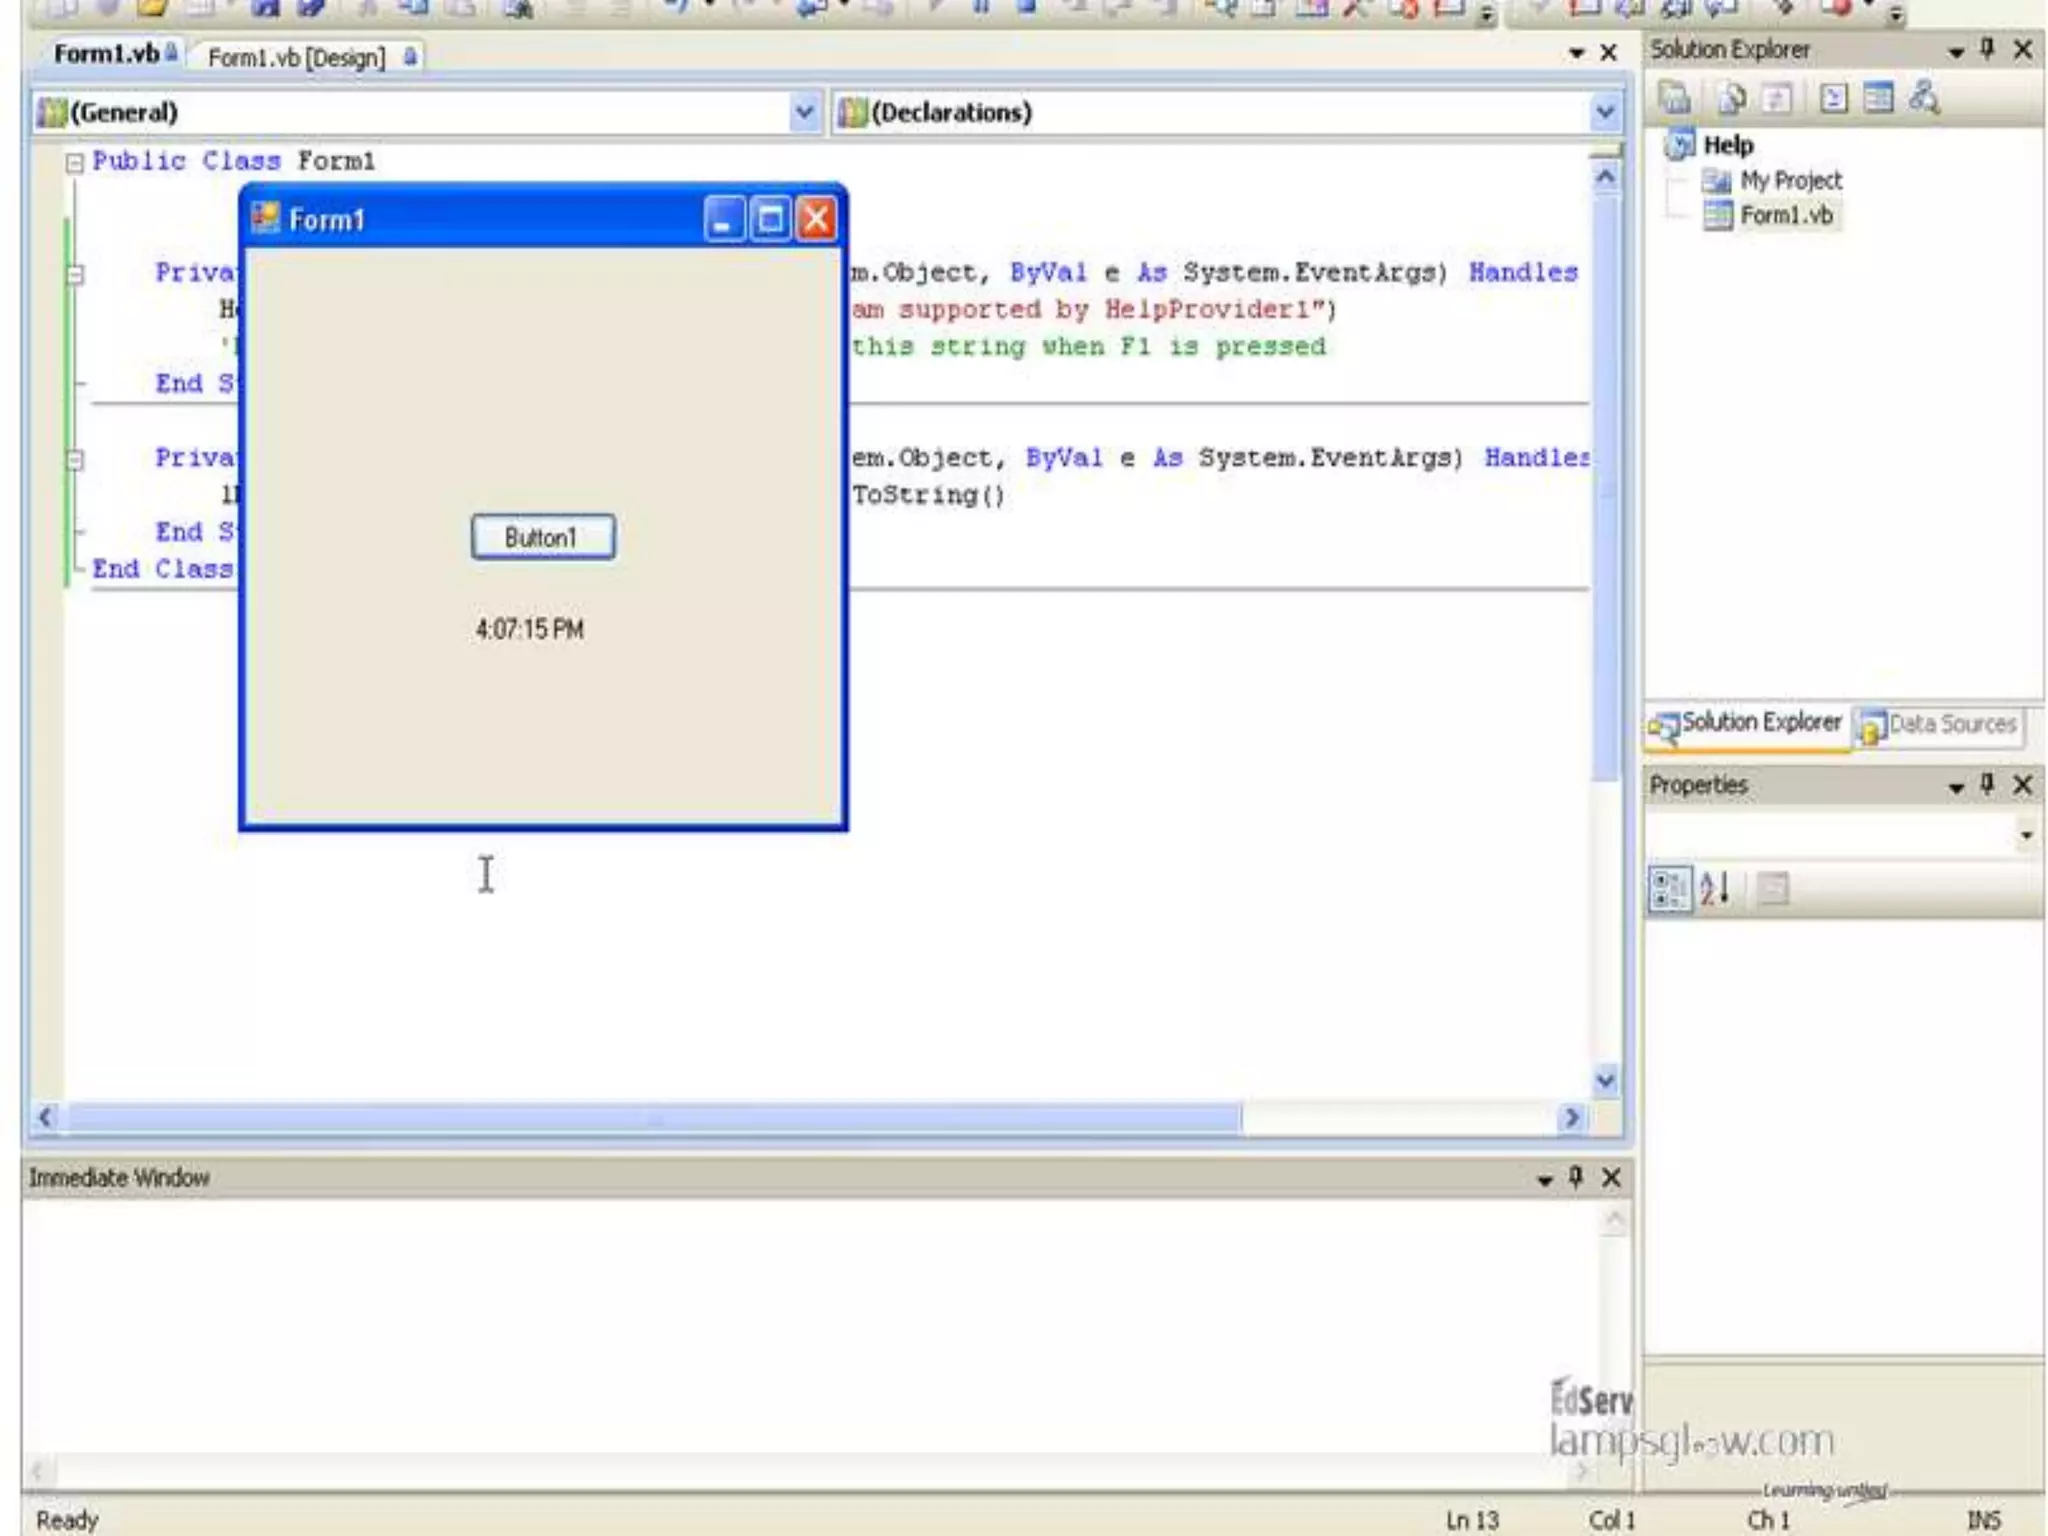This screenshot has height=1536, width=2048.
Task: Click the 'Col 1' status bar indicator
Action: 1612,1520
